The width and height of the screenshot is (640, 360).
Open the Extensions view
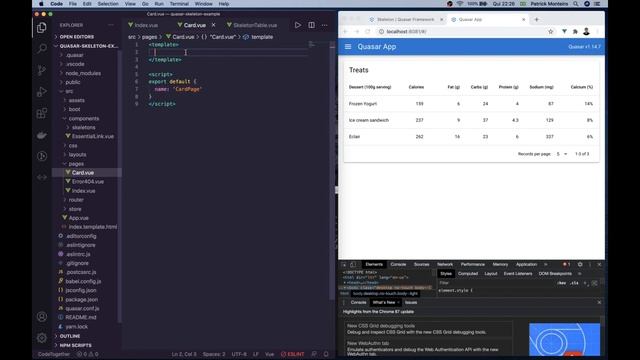(x=42, y=113)
